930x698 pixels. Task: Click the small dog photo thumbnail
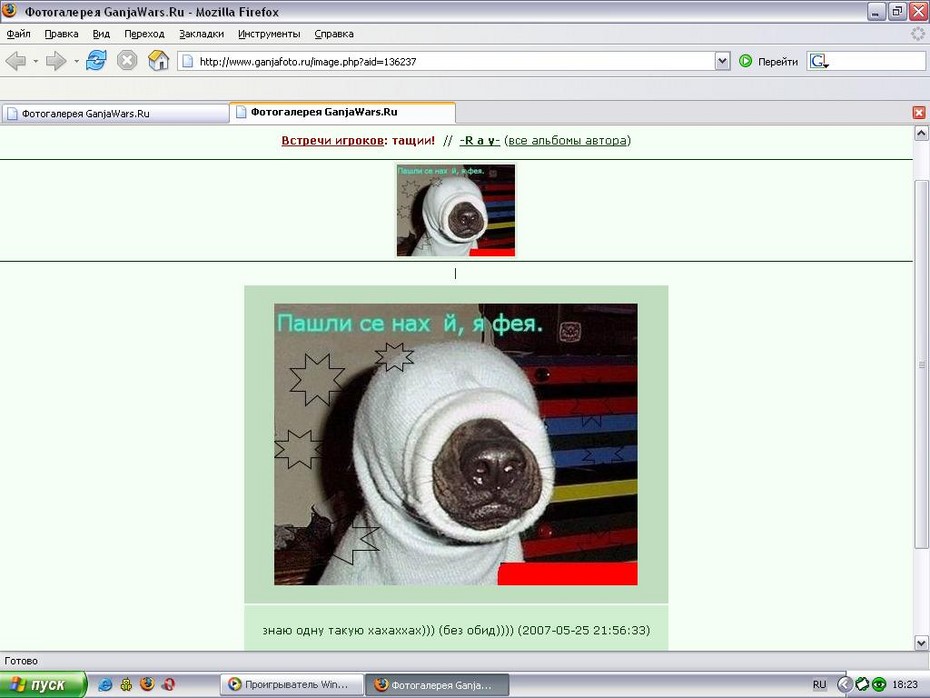coord(456,211)
